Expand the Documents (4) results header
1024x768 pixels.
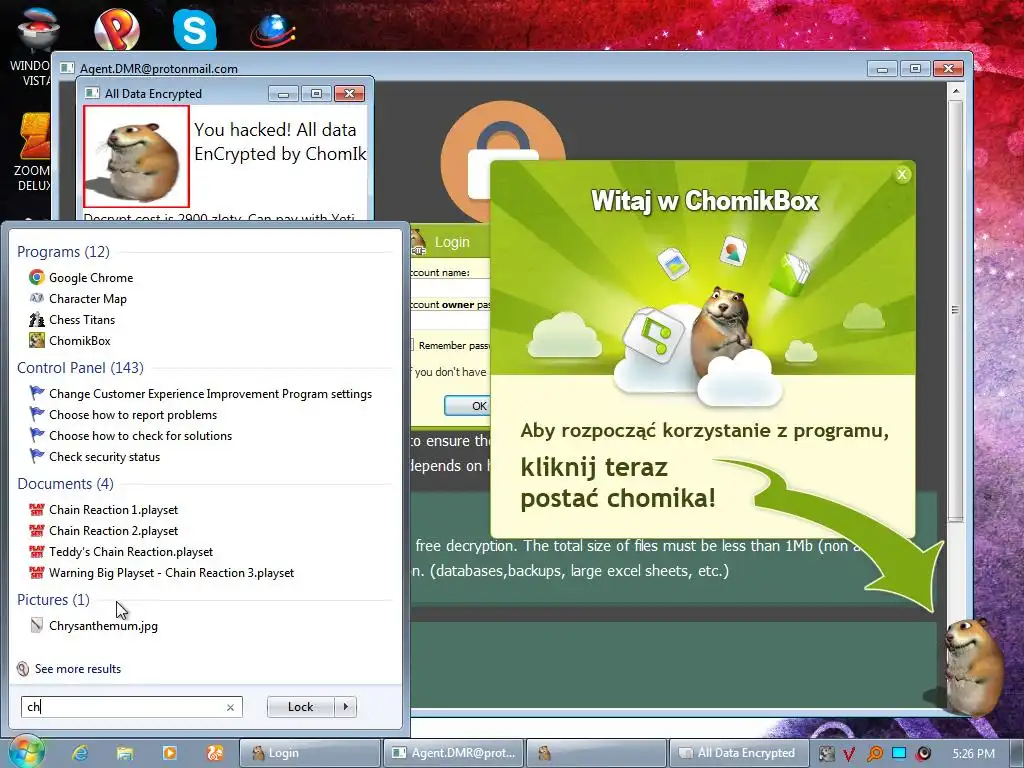[65, 484]
